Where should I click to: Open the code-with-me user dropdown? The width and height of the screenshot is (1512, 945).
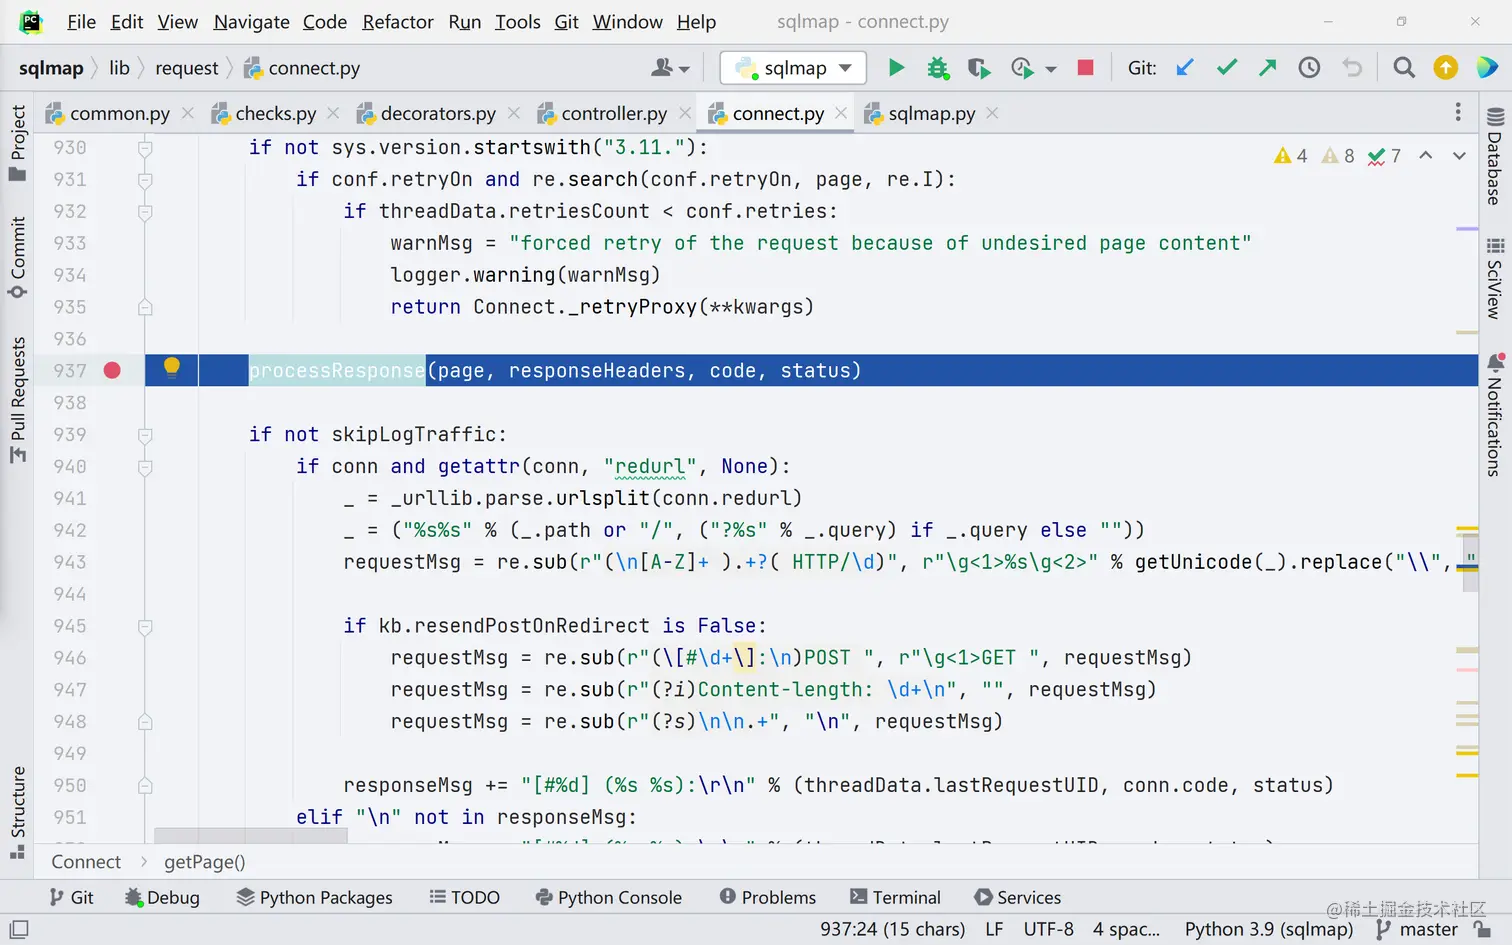pos(670,68)
